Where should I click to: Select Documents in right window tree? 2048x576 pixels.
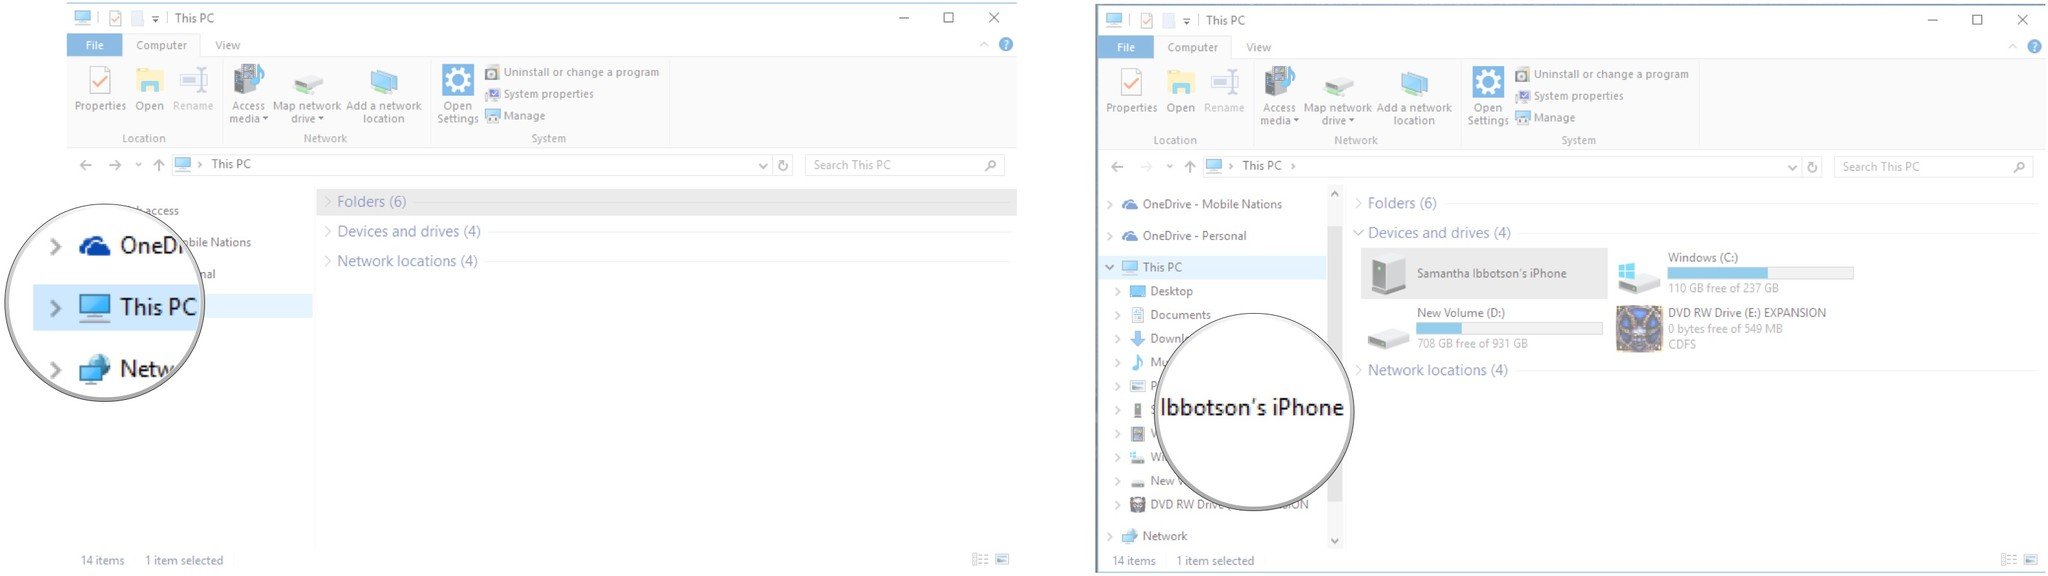pos(1180,315)
